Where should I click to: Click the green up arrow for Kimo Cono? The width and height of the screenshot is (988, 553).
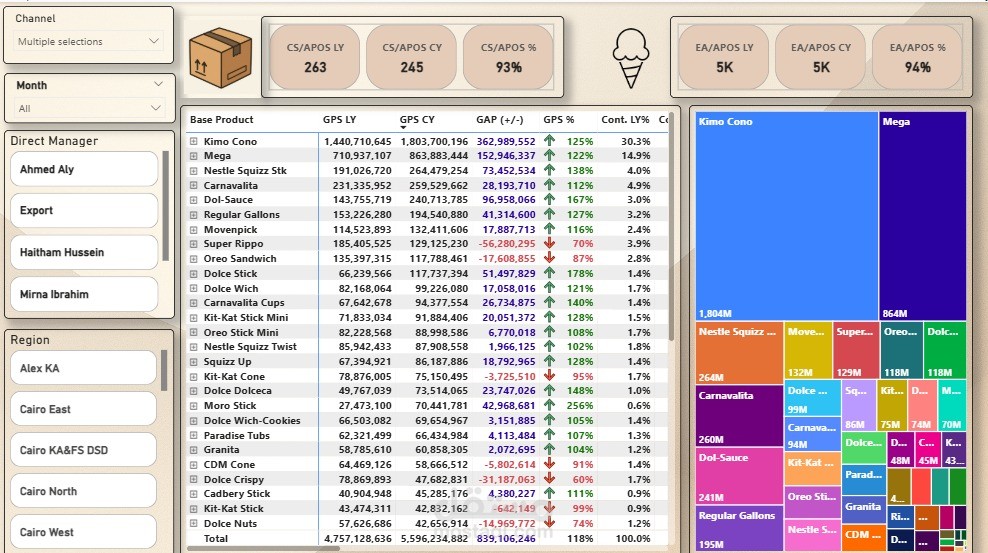click(549, 141)
